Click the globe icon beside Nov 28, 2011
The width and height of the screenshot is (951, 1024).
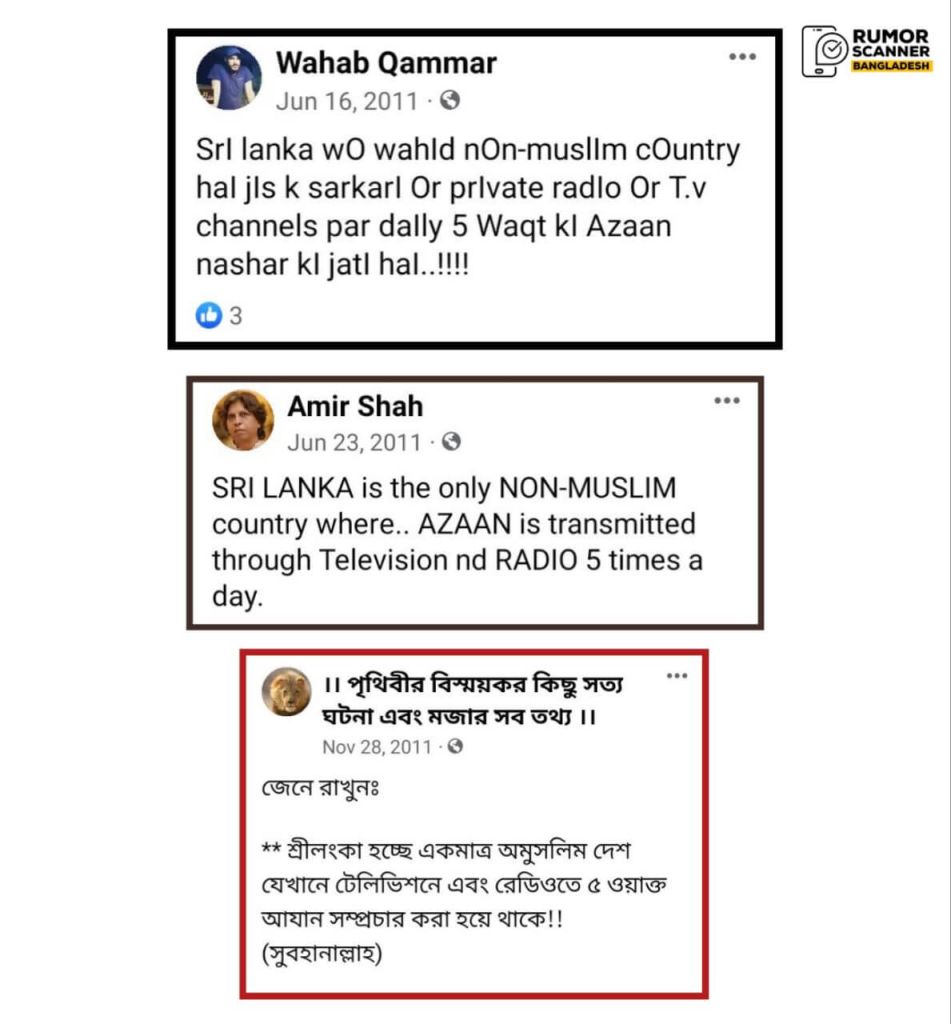pyautogui.click(x=455, y=746)
